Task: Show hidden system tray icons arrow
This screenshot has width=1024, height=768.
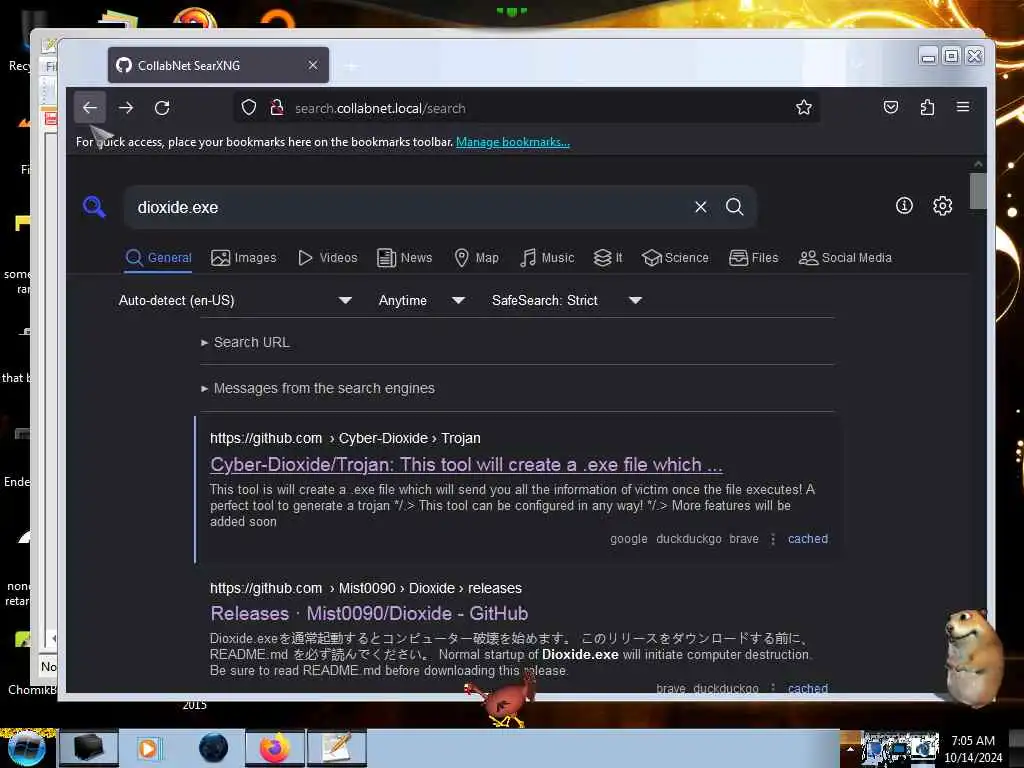Action: 850,749
